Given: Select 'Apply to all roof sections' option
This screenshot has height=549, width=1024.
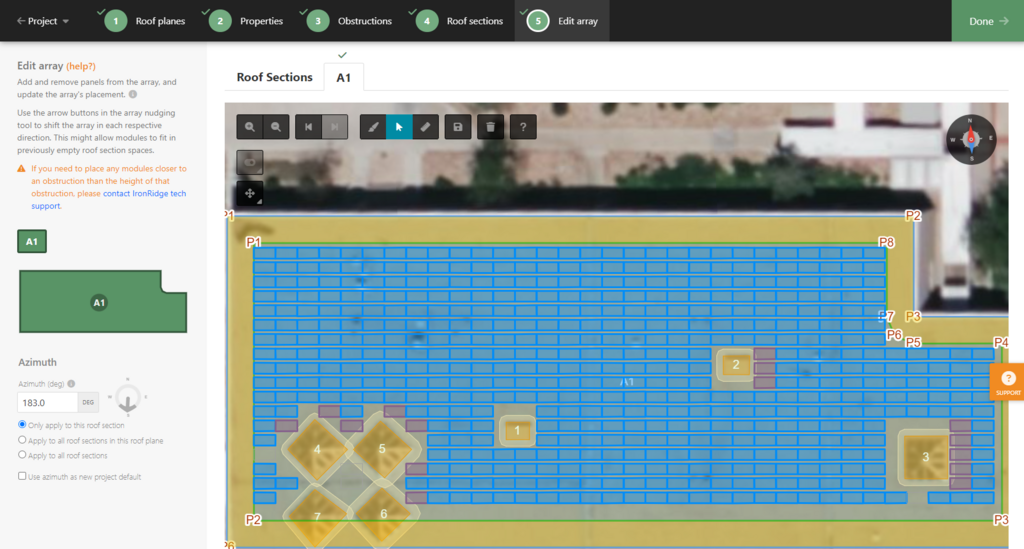Looking at the screenshot, I should coord(23,455).
